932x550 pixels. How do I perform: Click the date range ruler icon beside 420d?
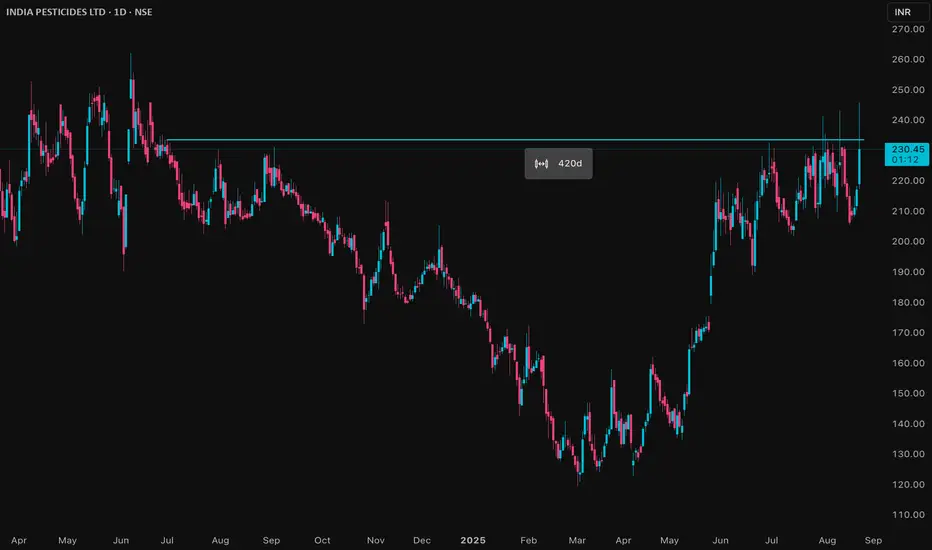pyautogui.click(x=541, y=164)
